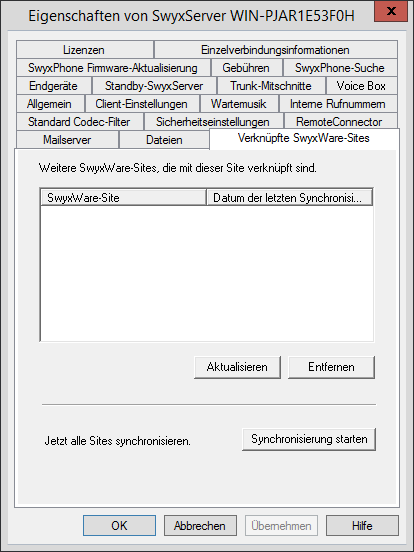Sort by SwyxWare-Site column header

tap(123, 197)
